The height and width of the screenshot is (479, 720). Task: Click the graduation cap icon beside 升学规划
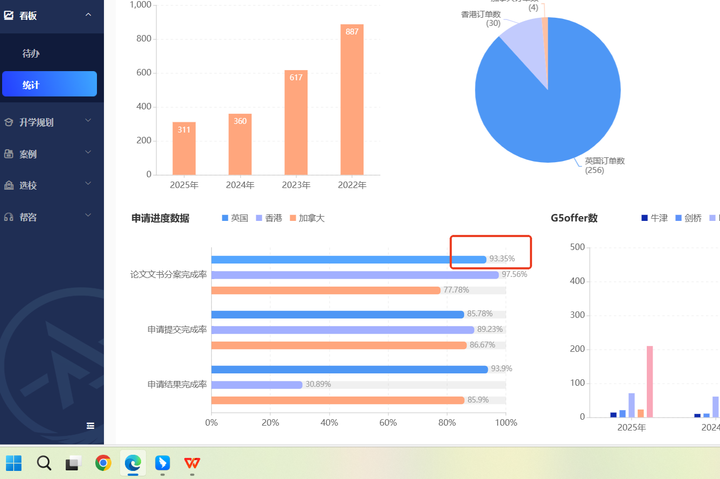tap(9, 122)
